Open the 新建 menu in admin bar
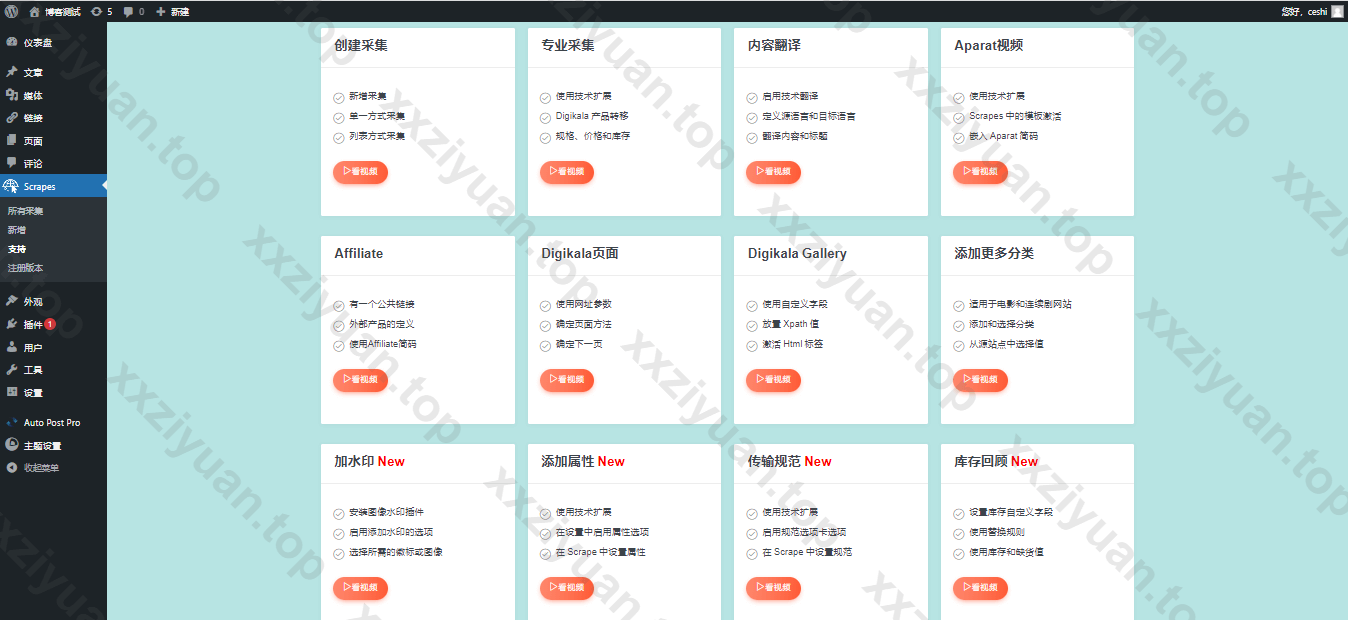This screenshot has height=620, width=1348. [173, 12]
